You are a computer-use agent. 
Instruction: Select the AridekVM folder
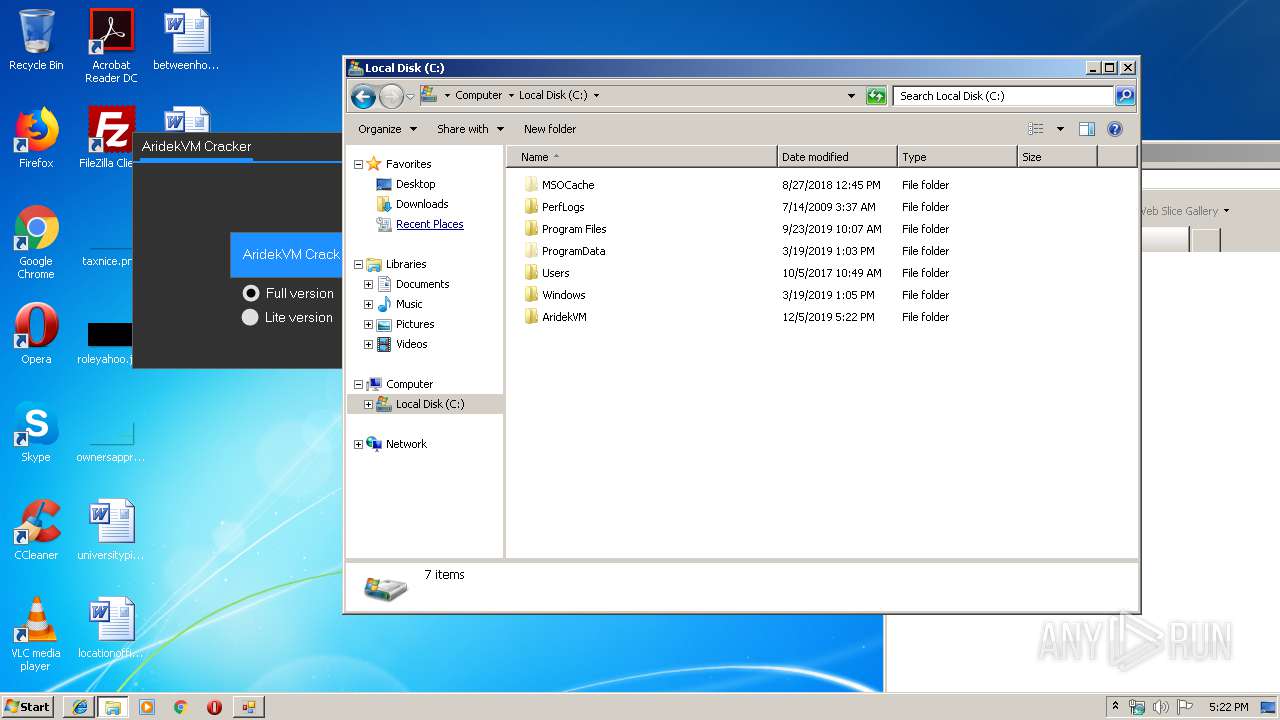(564, 317)
